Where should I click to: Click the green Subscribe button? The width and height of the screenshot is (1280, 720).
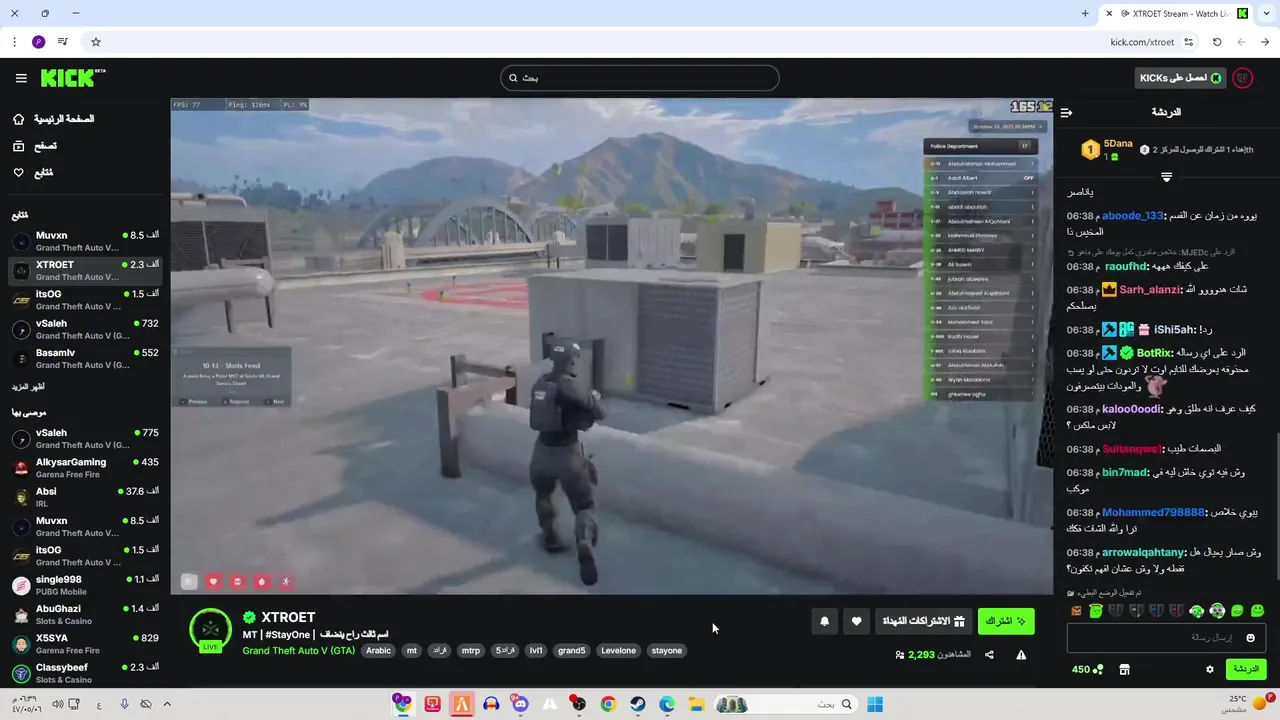coord(1006,621)
